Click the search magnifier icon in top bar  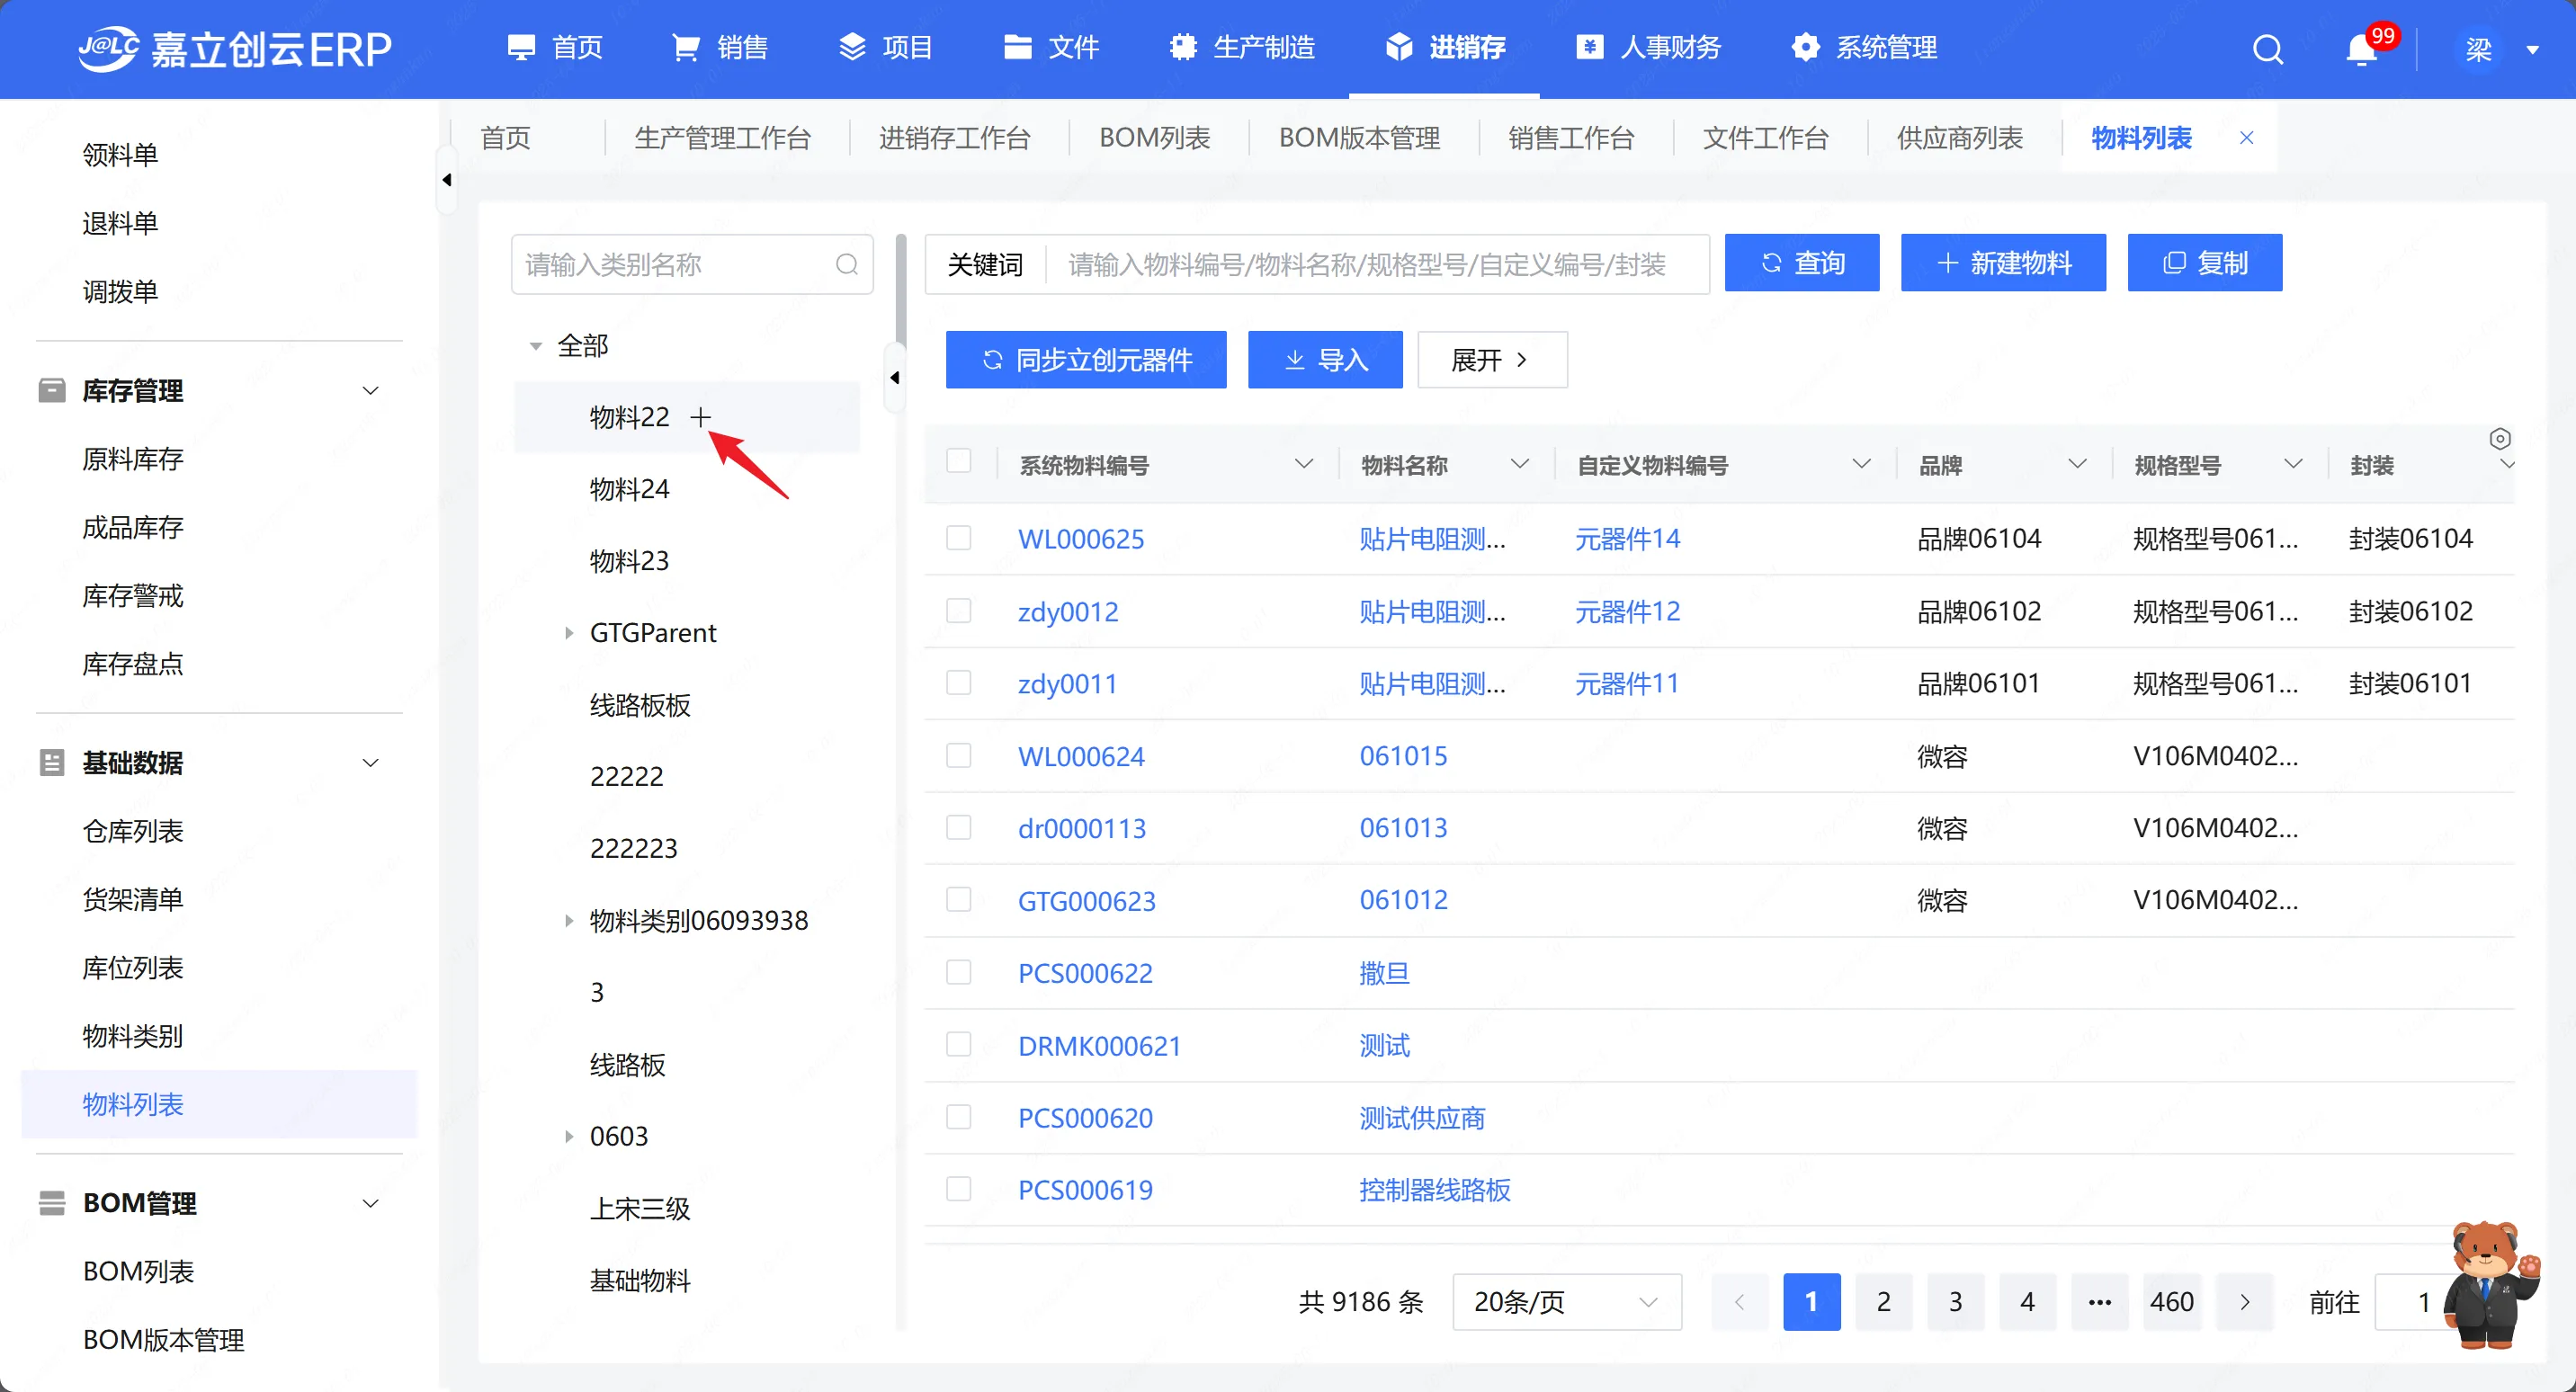(2267, 48)
